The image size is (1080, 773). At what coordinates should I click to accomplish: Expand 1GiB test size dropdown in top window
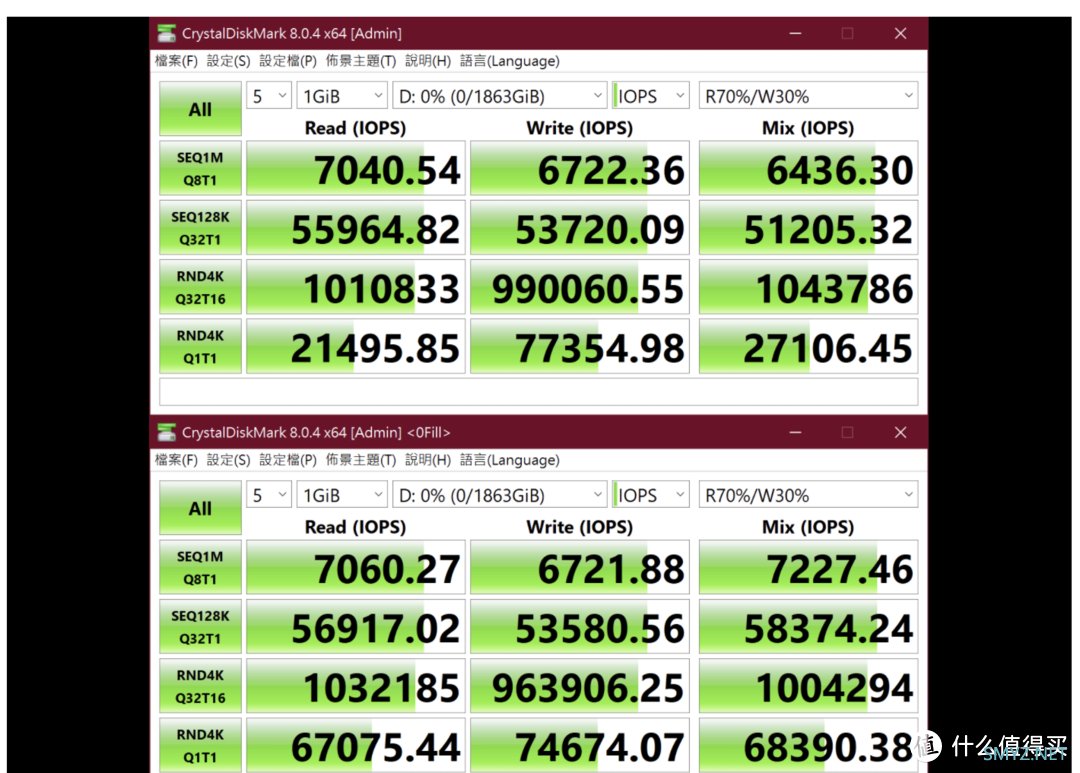342,96
